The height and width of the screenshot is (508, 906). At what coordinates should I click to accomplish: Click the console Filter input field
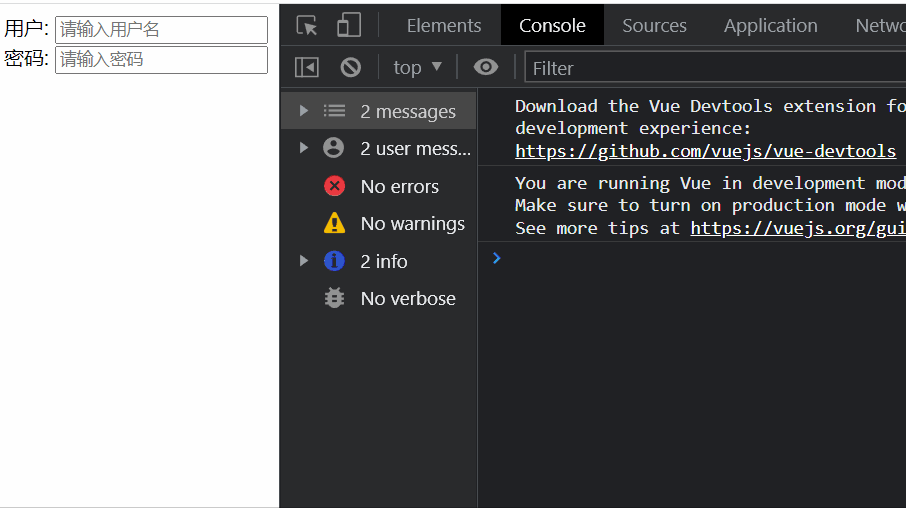pyautogui.click(x=715, y=68)
